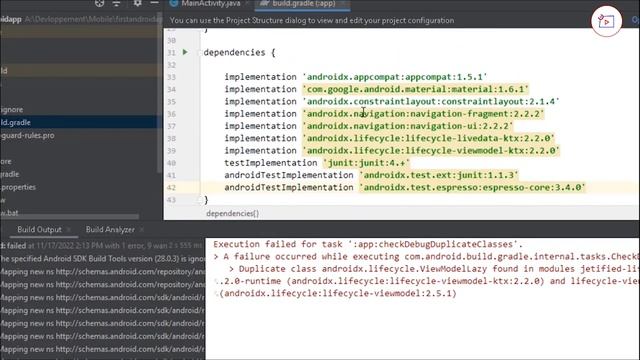The height and width of the screenshot is (360, 640).
Task: Click the constraintlayout:2.1.4 dependency string
Action: point(431,101)
